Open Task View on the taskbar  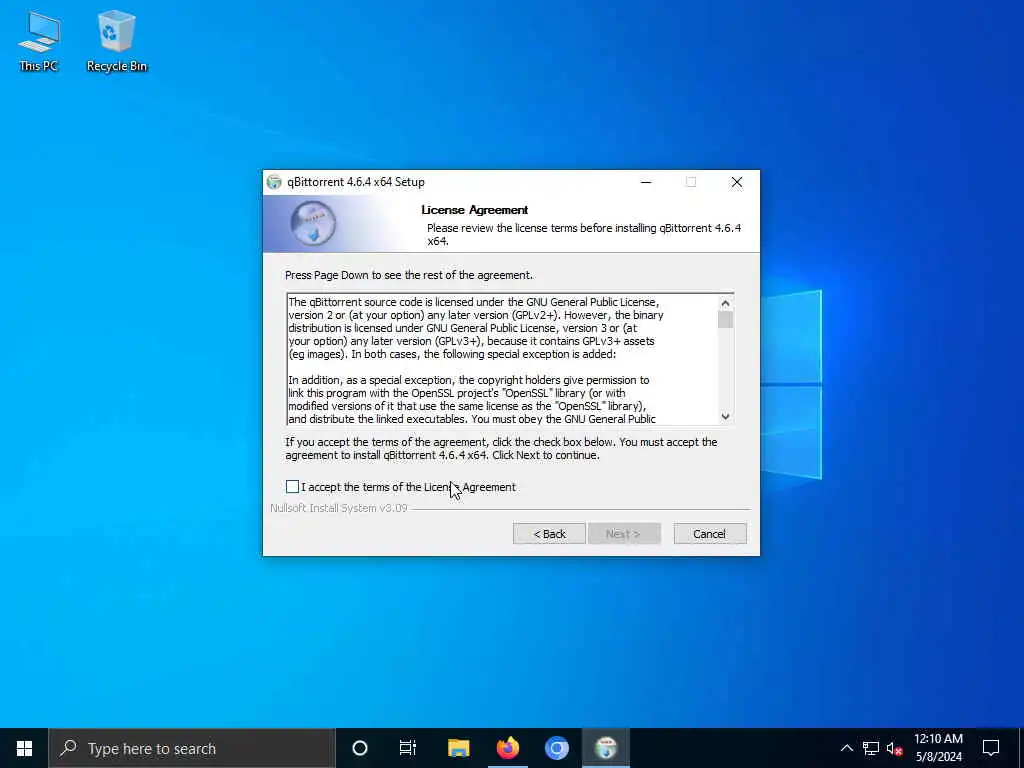408,748
